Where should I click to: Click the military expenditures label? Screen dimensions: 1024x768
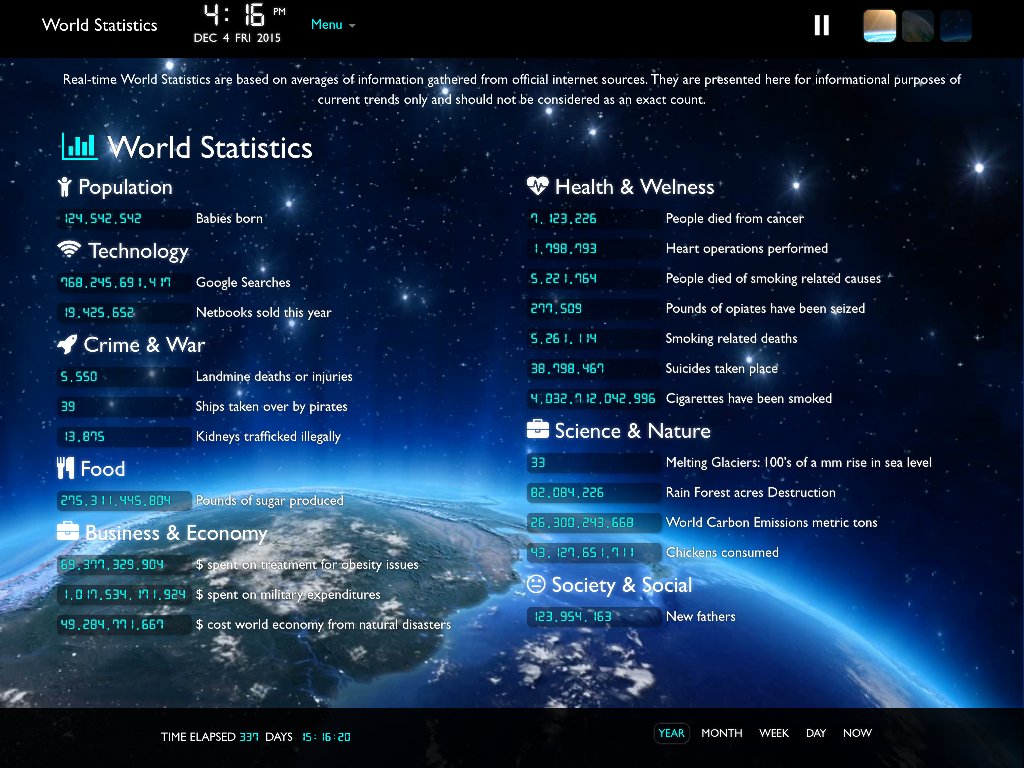pyautogui.click(x=288, y=595)
